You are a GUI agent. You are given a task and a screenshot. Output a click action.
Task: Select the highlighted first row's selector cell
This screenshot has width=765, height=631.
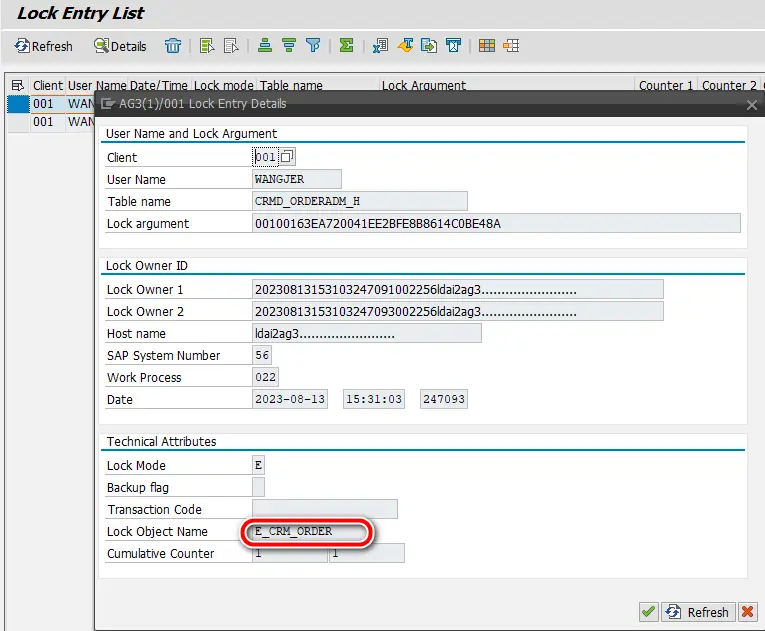18,104
